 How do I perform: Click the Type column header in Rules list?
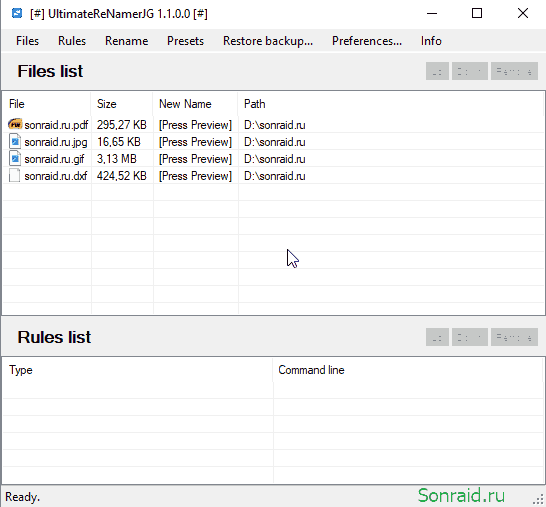pos(138,370)
